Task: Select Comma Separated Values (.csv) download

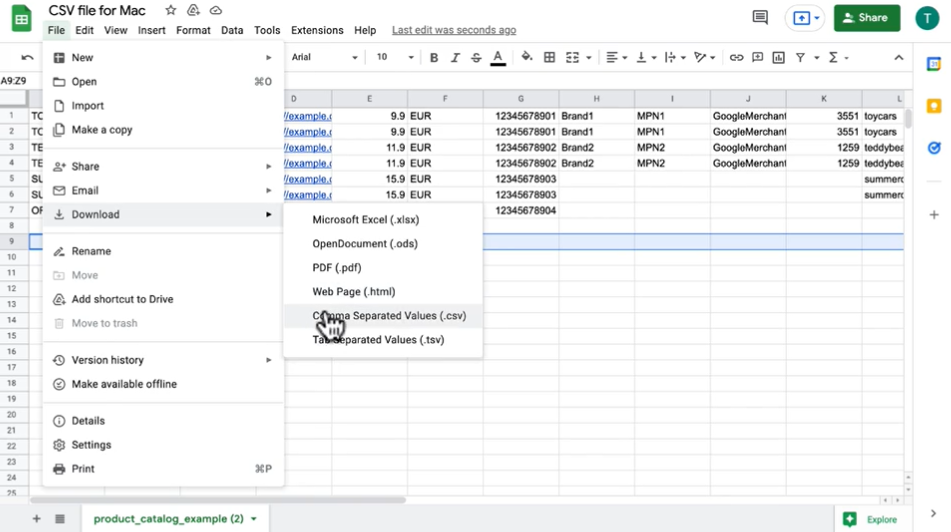Action: pyautogui.click(x=389, y=316)
